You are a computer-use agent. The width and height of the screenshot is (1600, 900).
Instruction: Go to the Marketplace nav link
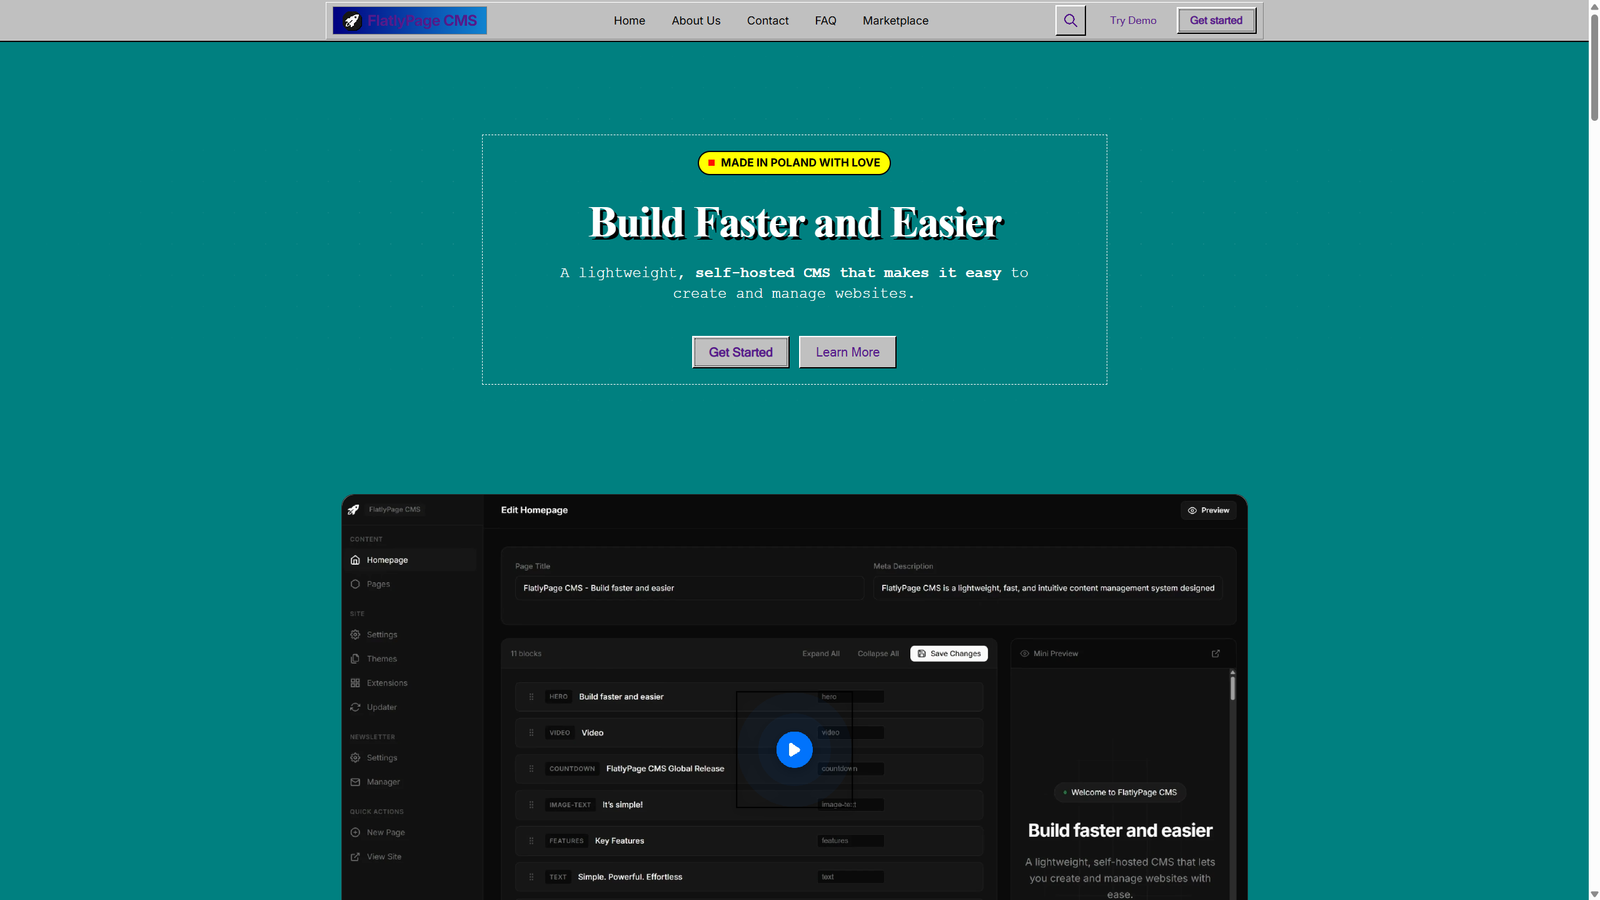click(895, 20)
